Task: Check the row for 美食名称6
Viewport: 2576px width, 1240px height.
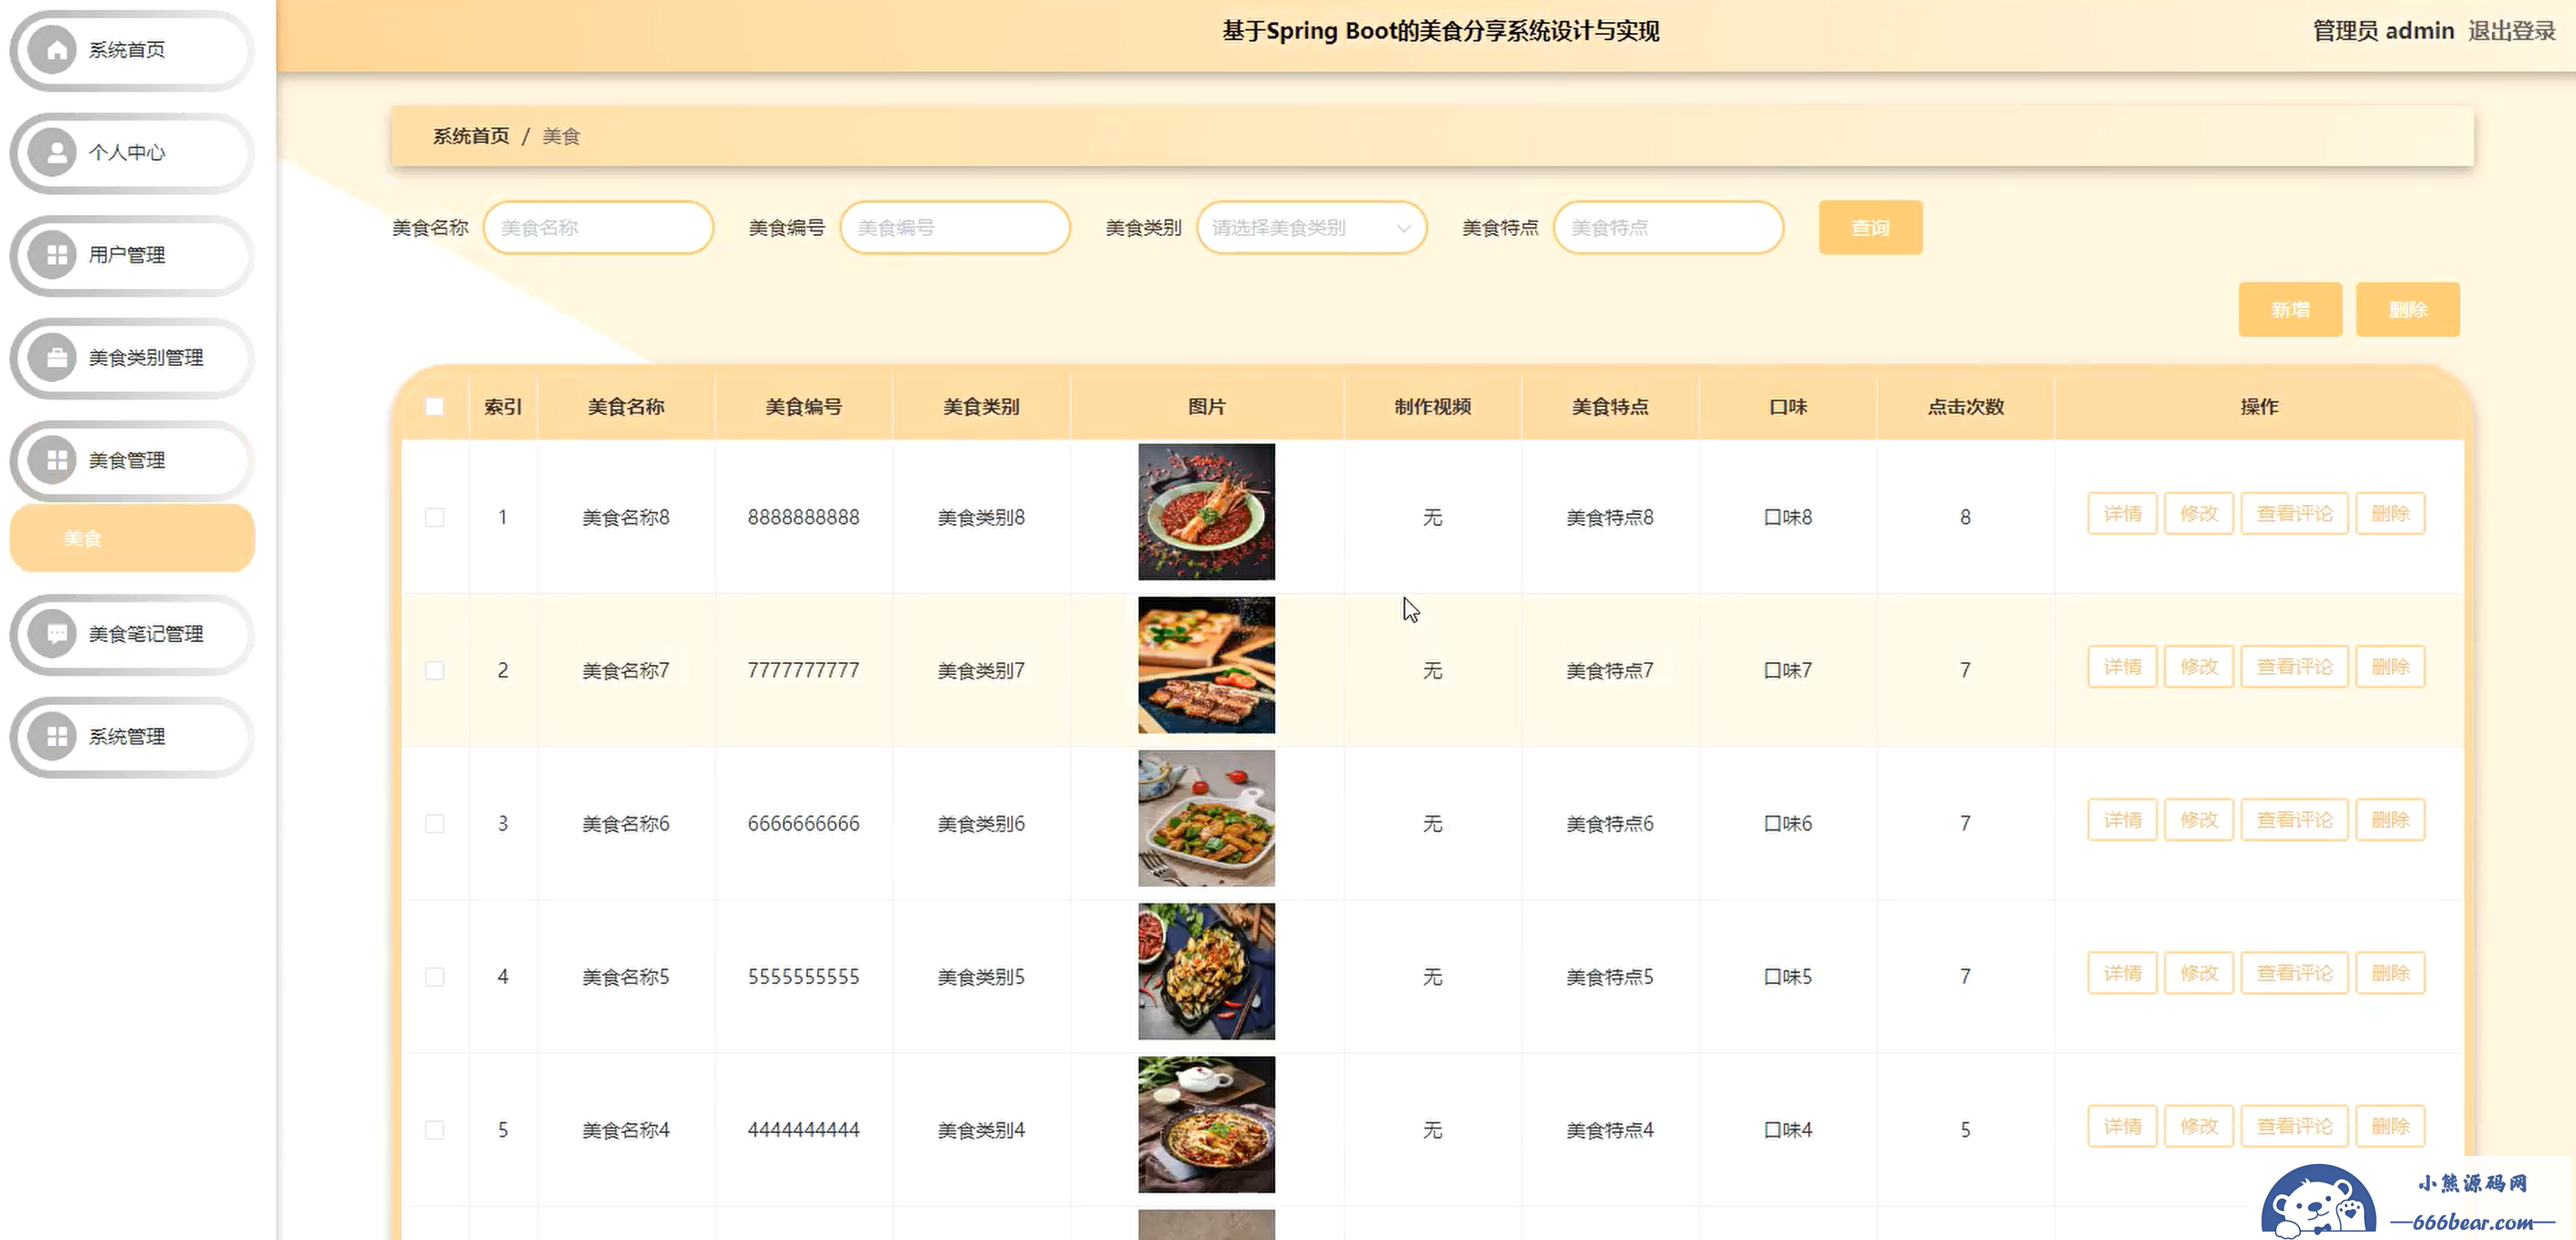Action: (x=434, y=823)
